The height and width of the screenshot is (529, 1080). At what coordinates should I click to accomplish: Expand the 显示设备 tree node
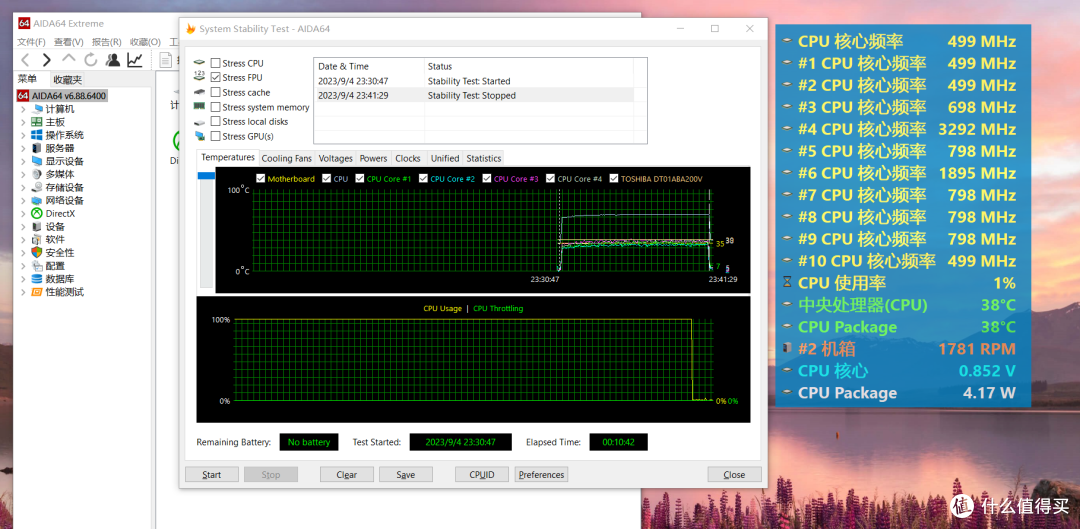pyautogui.click(x=23, y=162)
